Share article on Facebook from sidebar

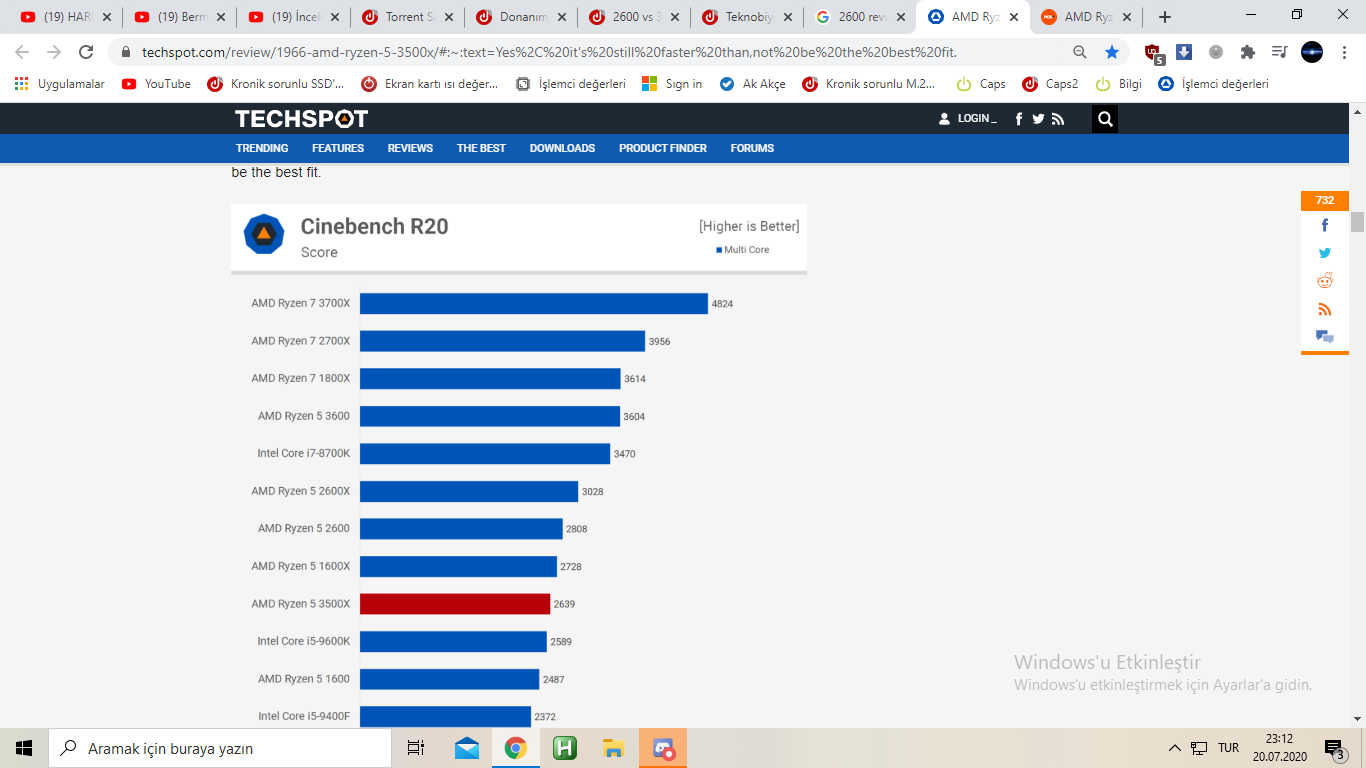tap(1325, 225)
